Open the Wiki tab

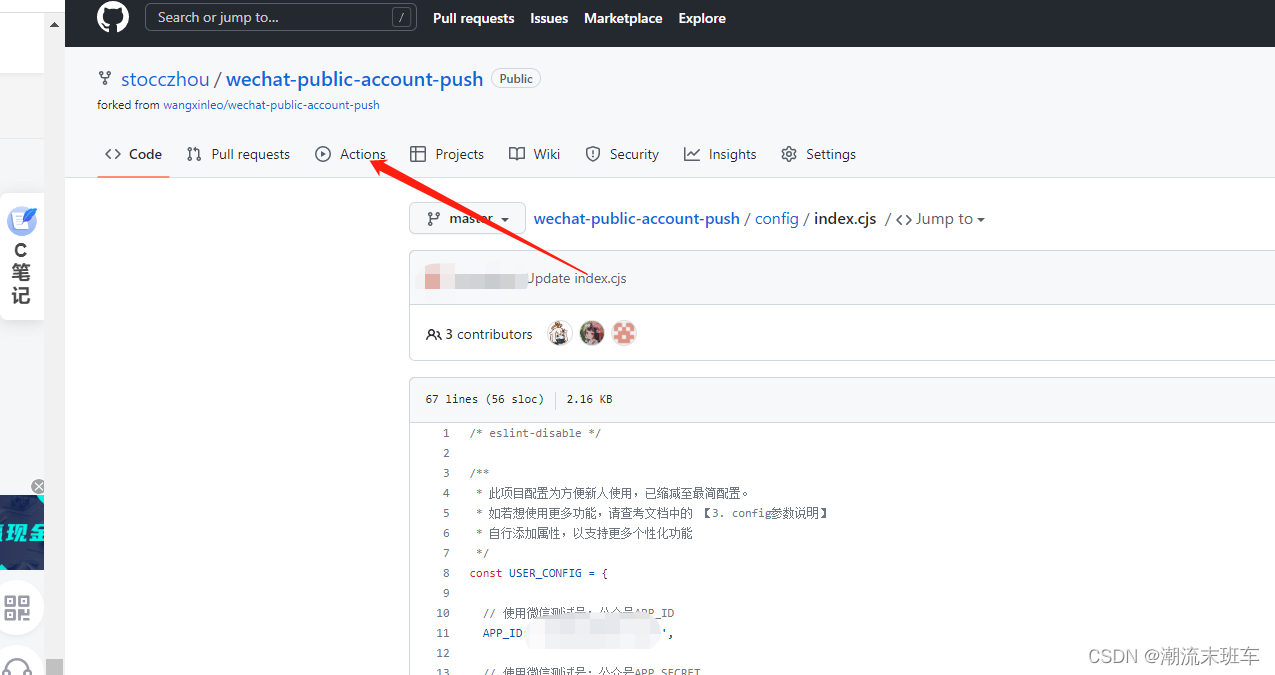[x=534, y=154]
